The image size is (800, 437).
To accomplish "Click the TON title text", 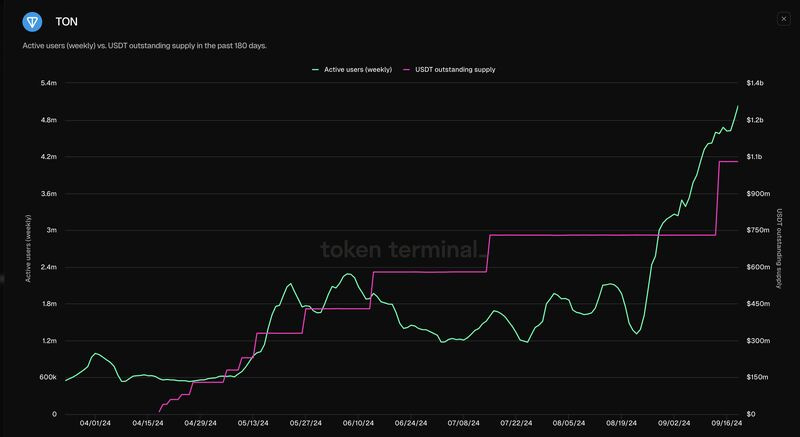I will click(66, 22).
